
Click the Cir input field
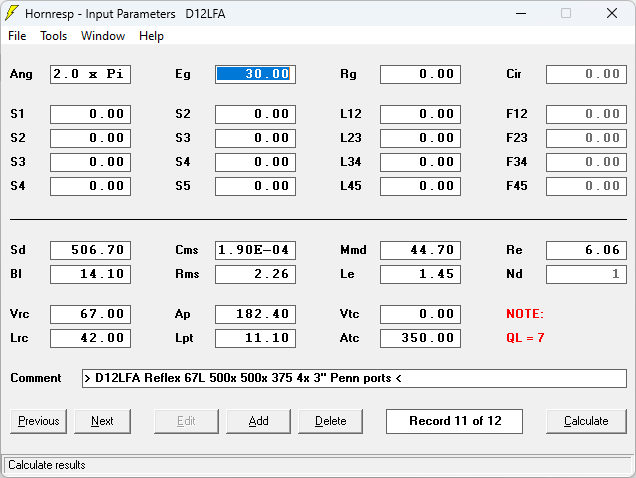point(586,74)
